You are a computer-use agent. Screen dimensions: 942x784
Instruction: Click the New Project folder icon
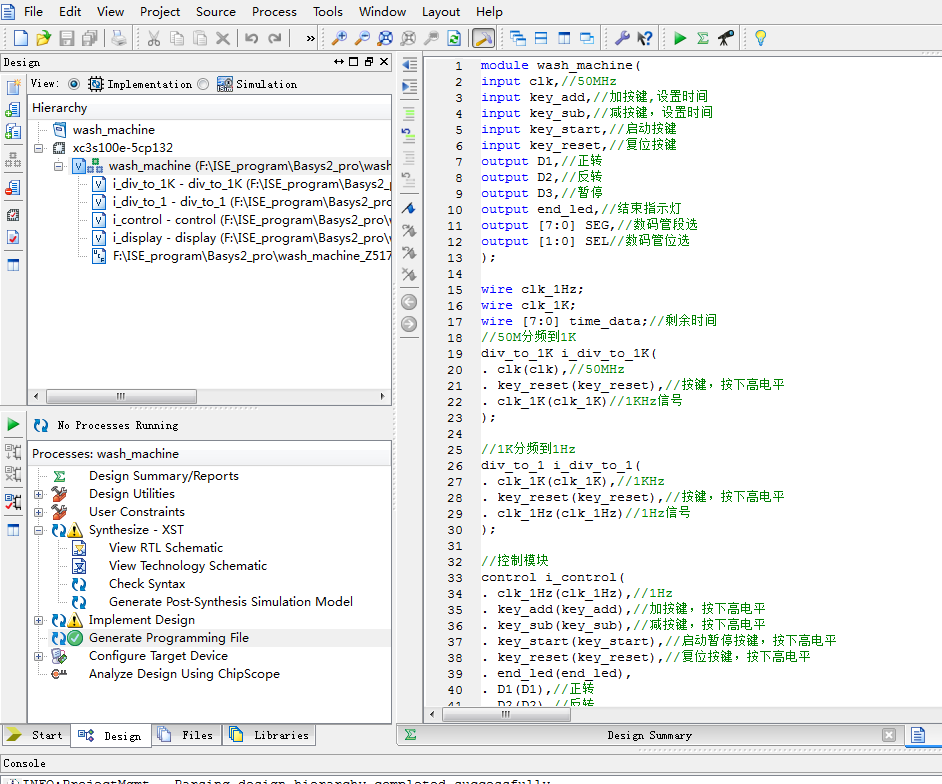(x=43, y=37)
